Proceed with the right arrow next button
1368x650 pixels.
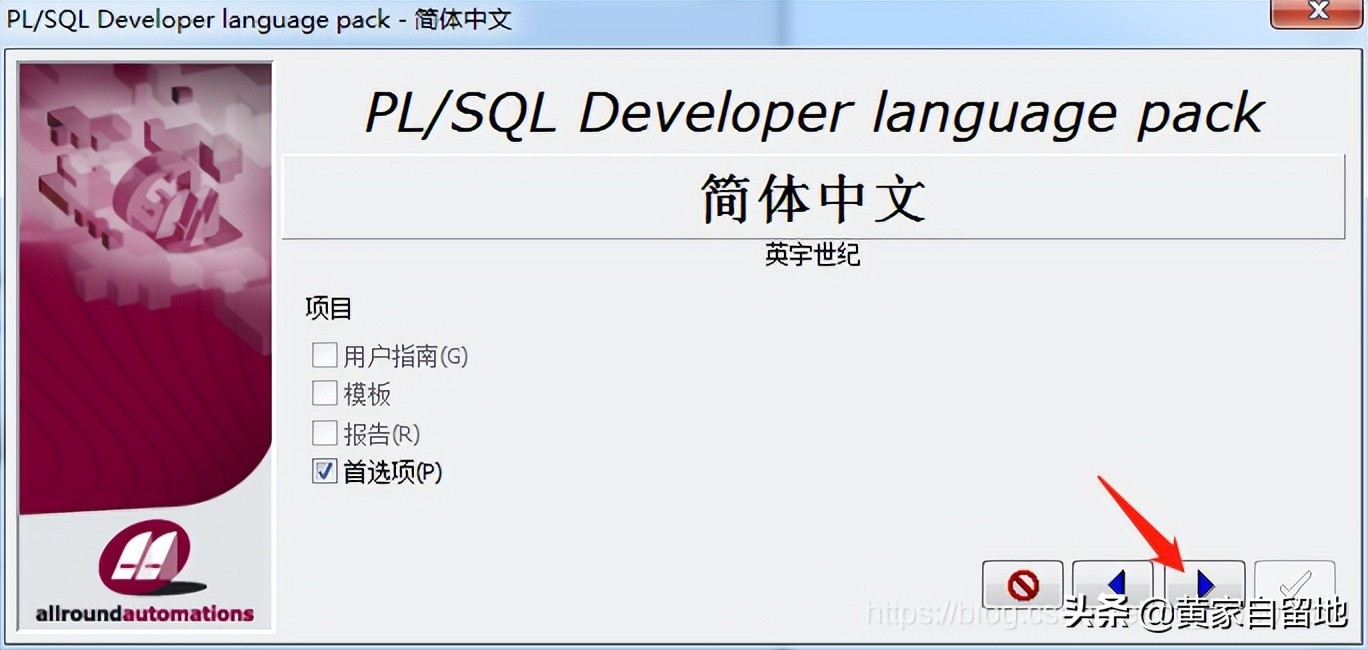(x=1204, y=584)
